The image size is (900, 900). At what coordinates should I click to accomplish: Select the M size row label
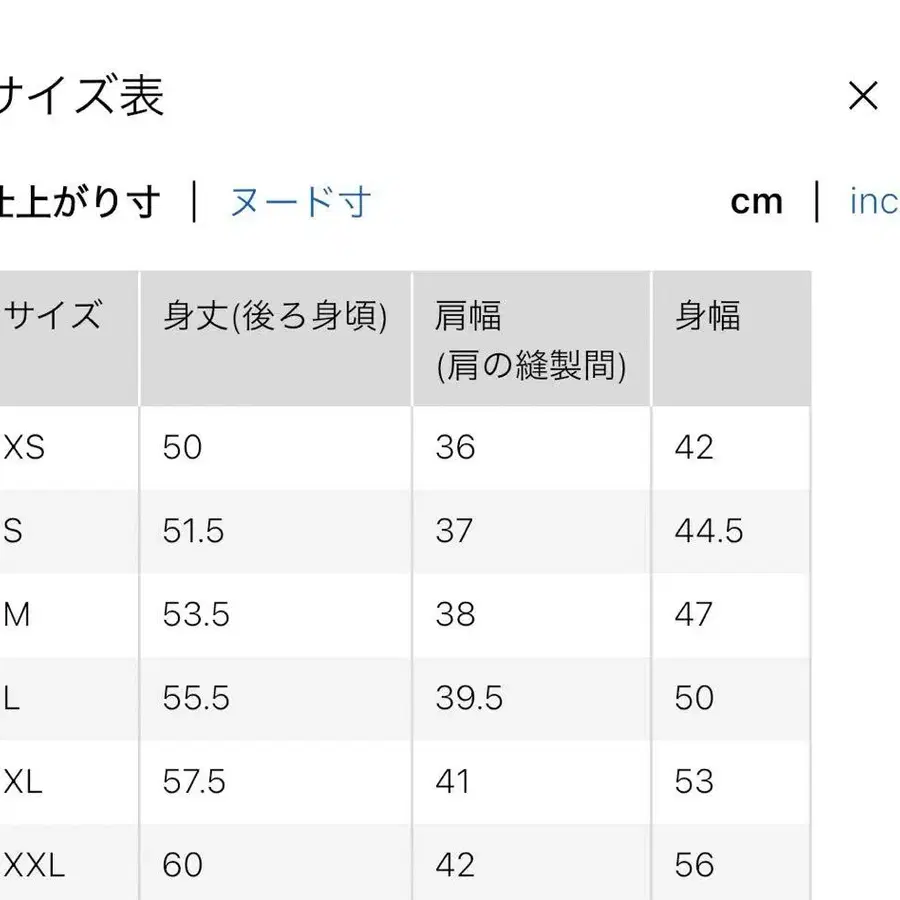tap(18, 615)
